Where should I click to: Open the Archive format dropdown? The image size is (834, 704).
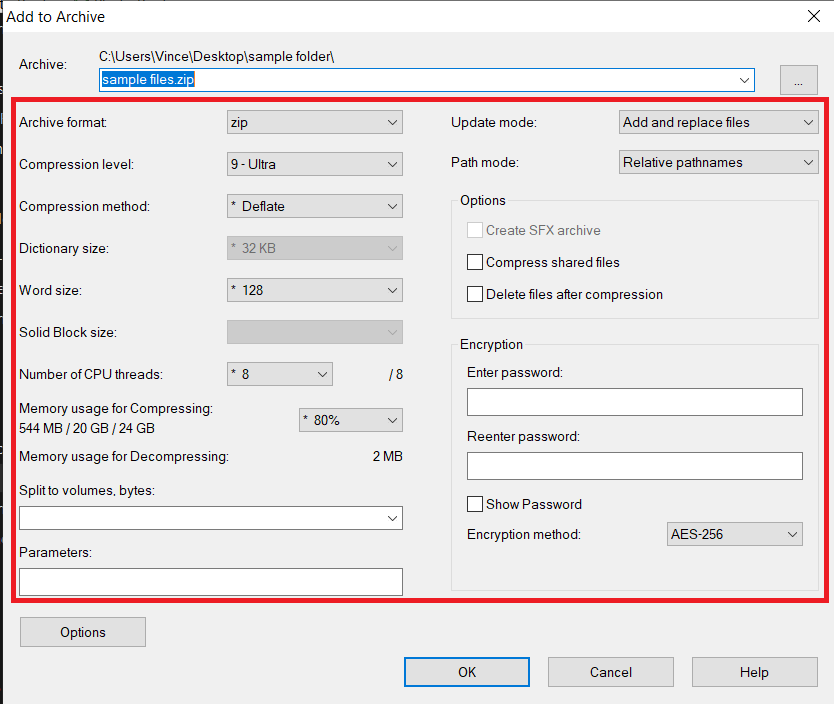tap(314, 121)
